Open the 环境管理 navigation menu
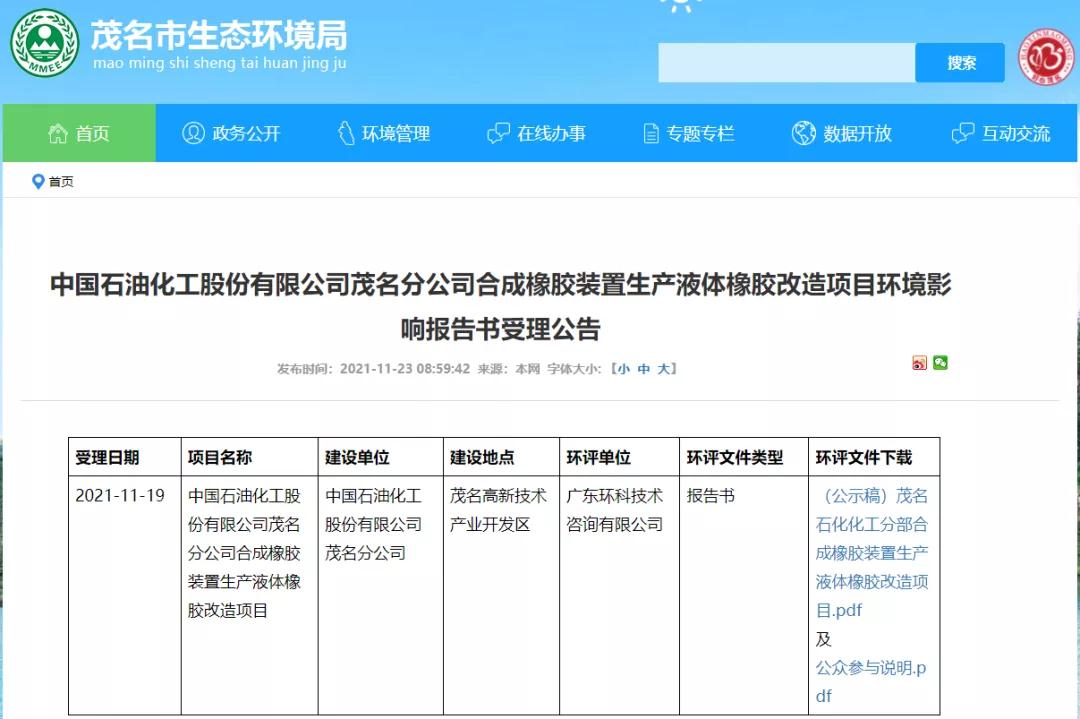Screen dimensions: 1080x719 [x=384, y=133]
